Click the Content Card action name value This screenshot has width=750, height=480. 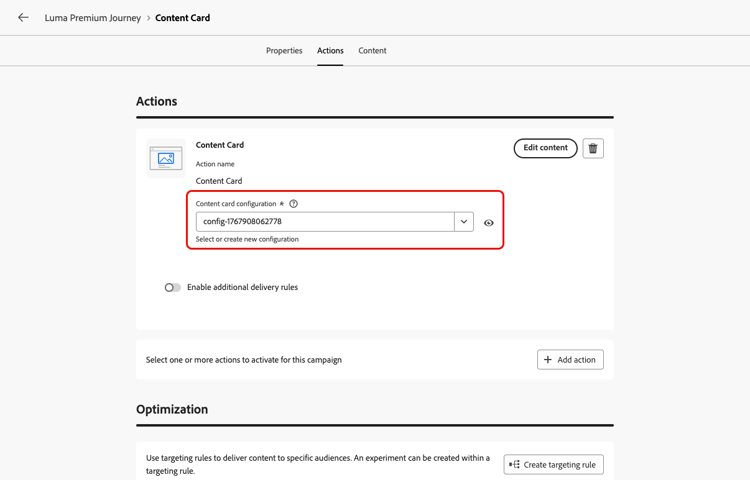click(x=219, y=181)
